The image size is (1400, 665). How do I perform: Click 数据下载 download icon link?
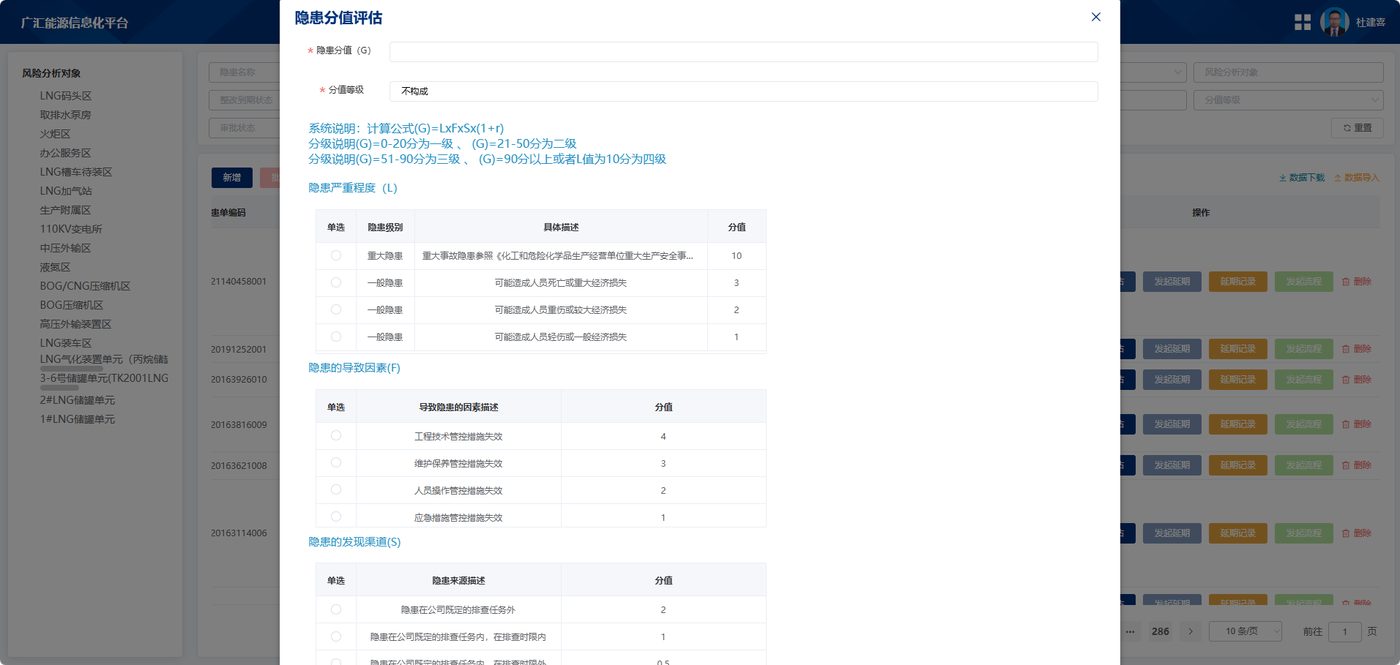point(1302,178)
